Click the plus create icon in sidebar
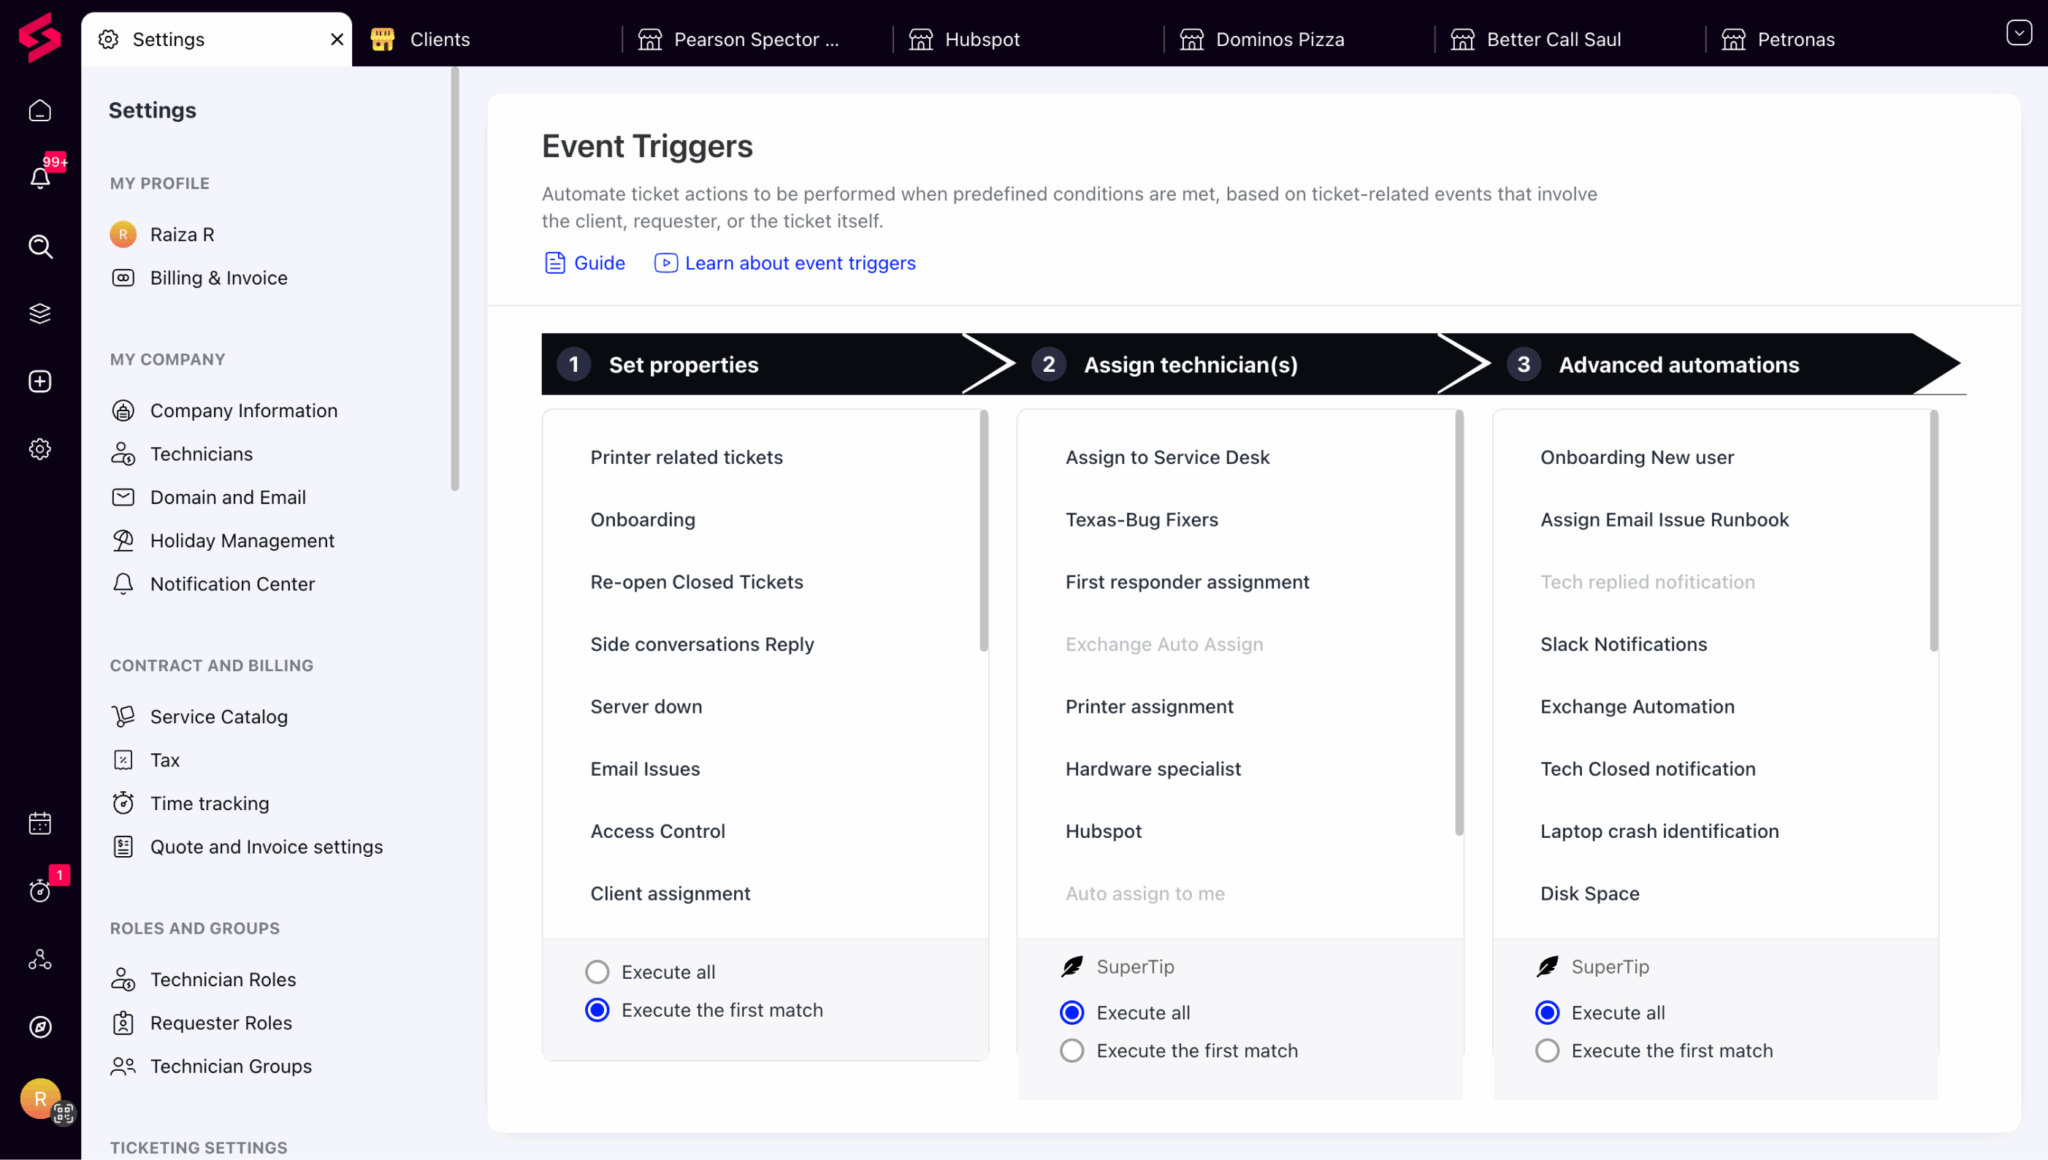2048x1160 pixels. click(x=40, y=381)
